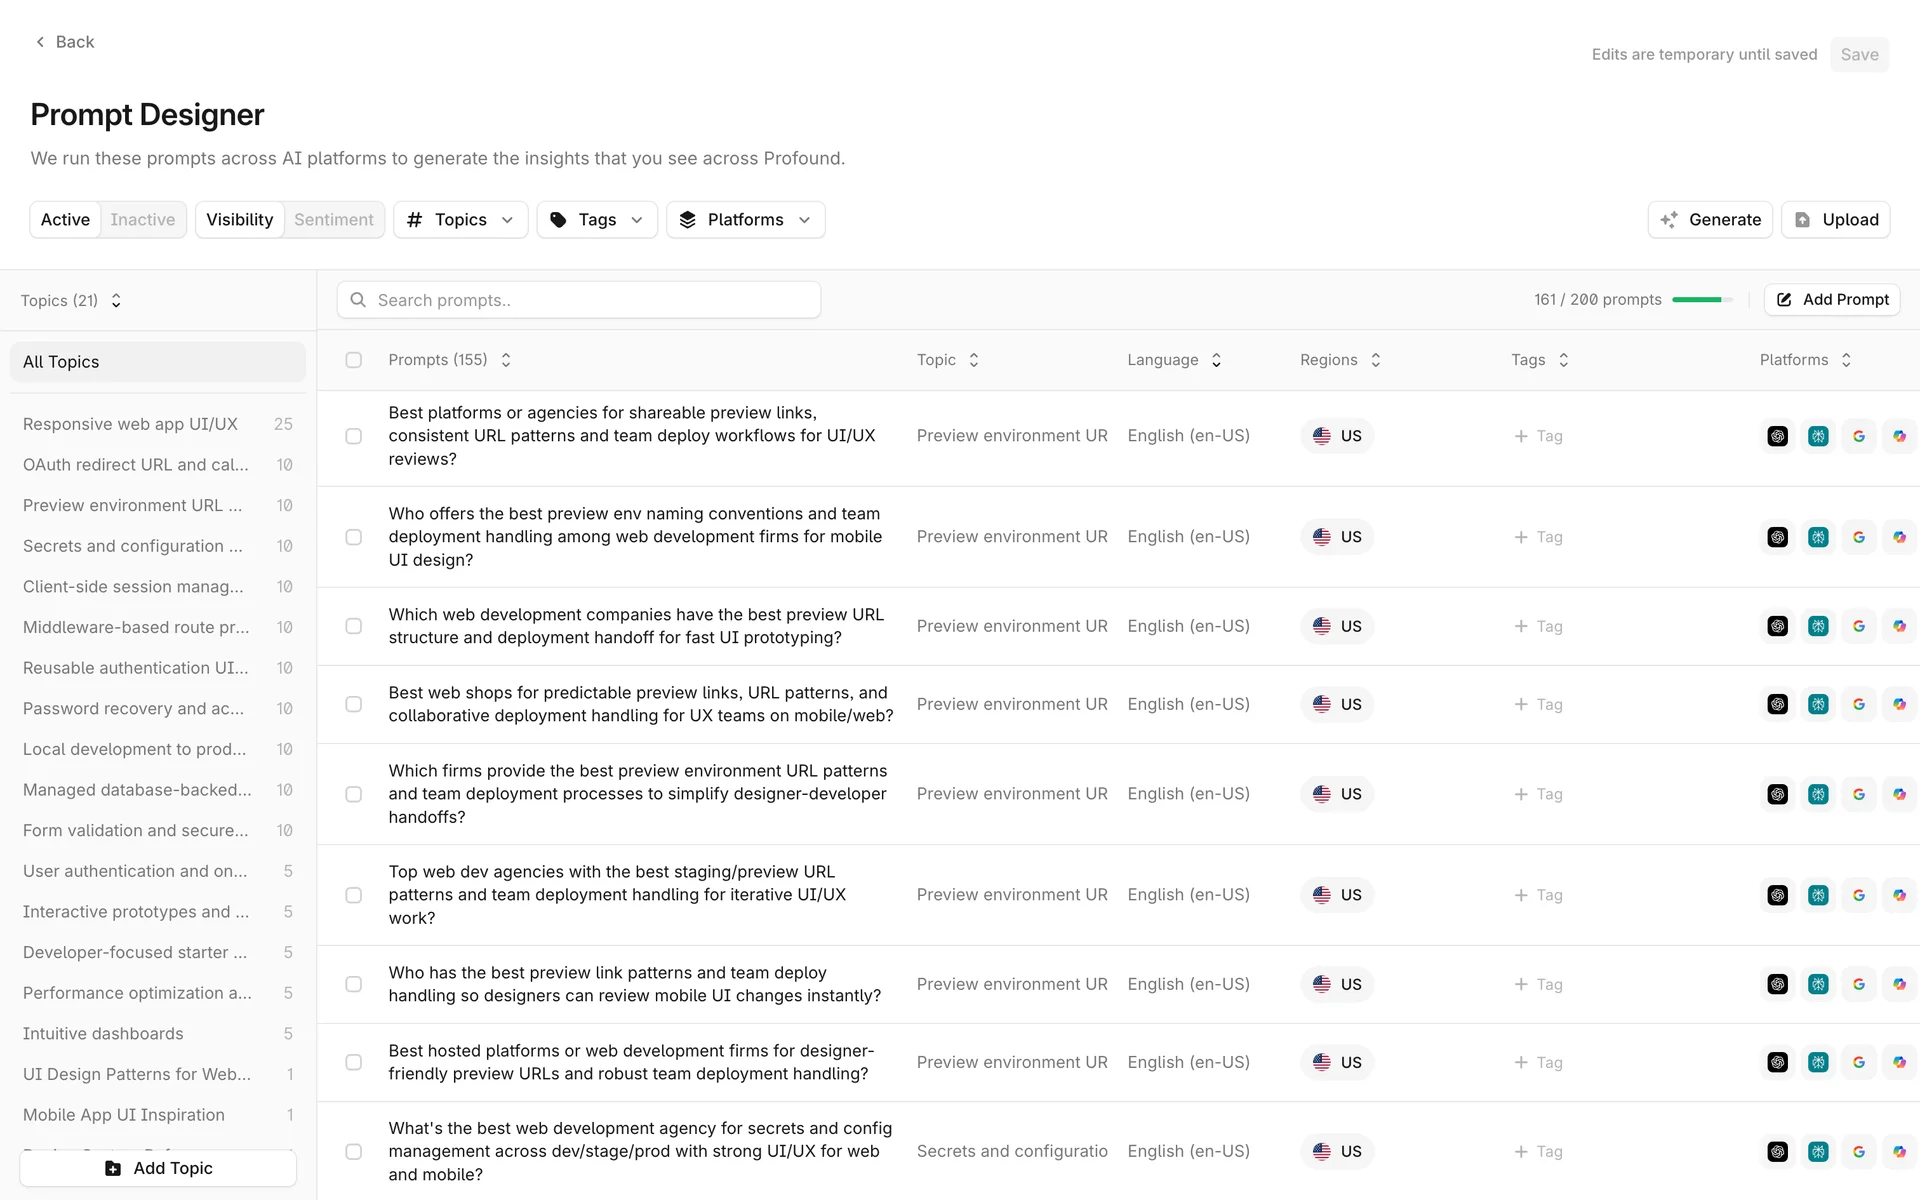Click the Upload file button
This screenshot has height=1200, width=1920.
point(1835,220)
